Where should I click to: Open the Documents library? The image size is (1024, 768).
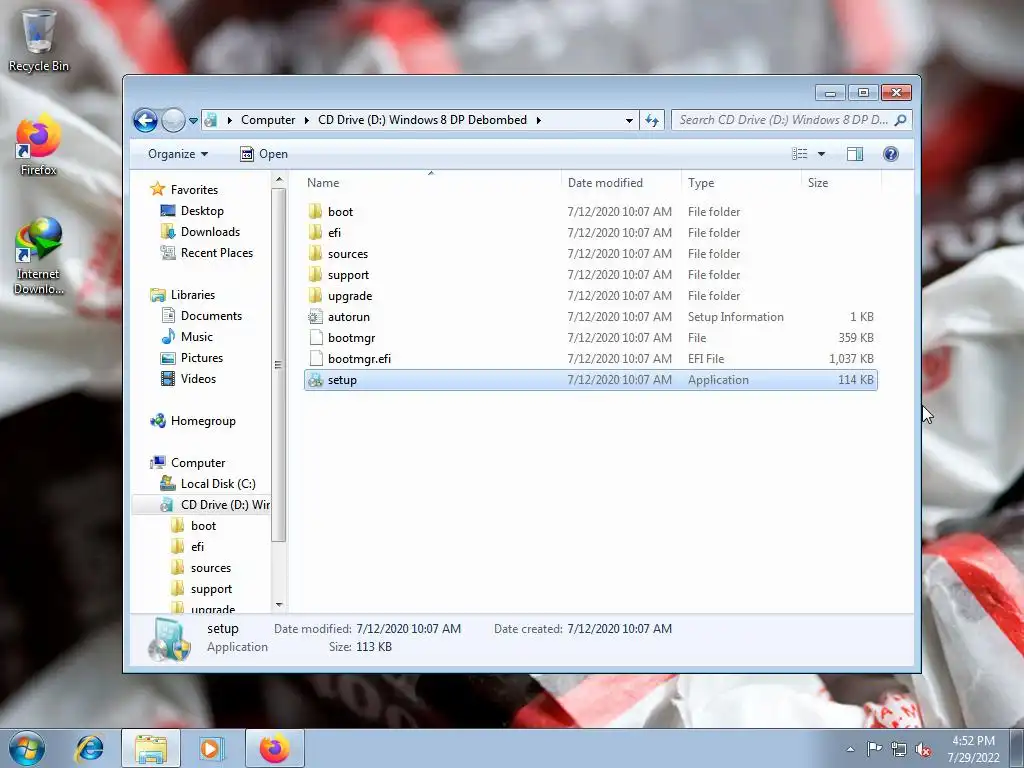click(202, 316)
